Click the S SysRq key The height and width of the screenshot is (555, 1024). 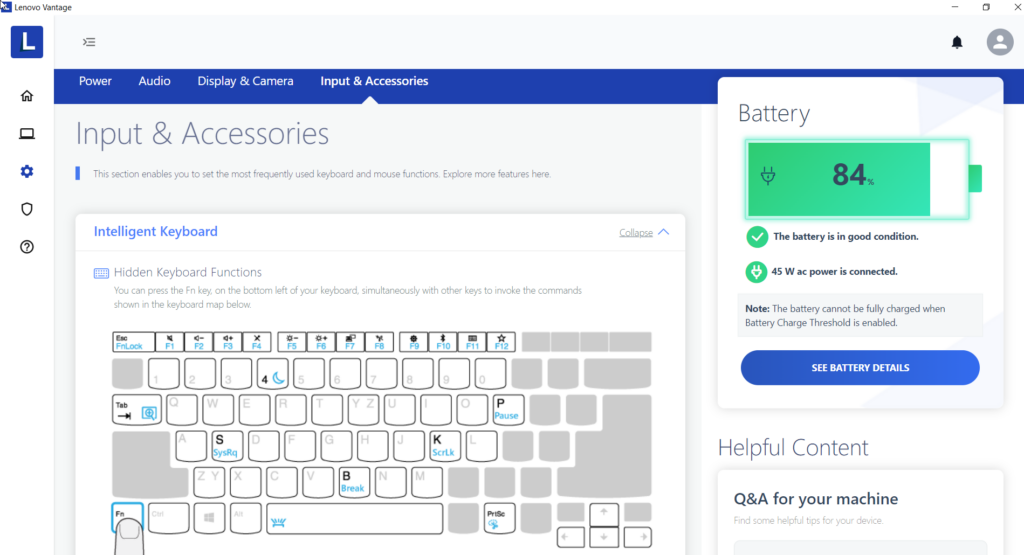tap(227, 446)
